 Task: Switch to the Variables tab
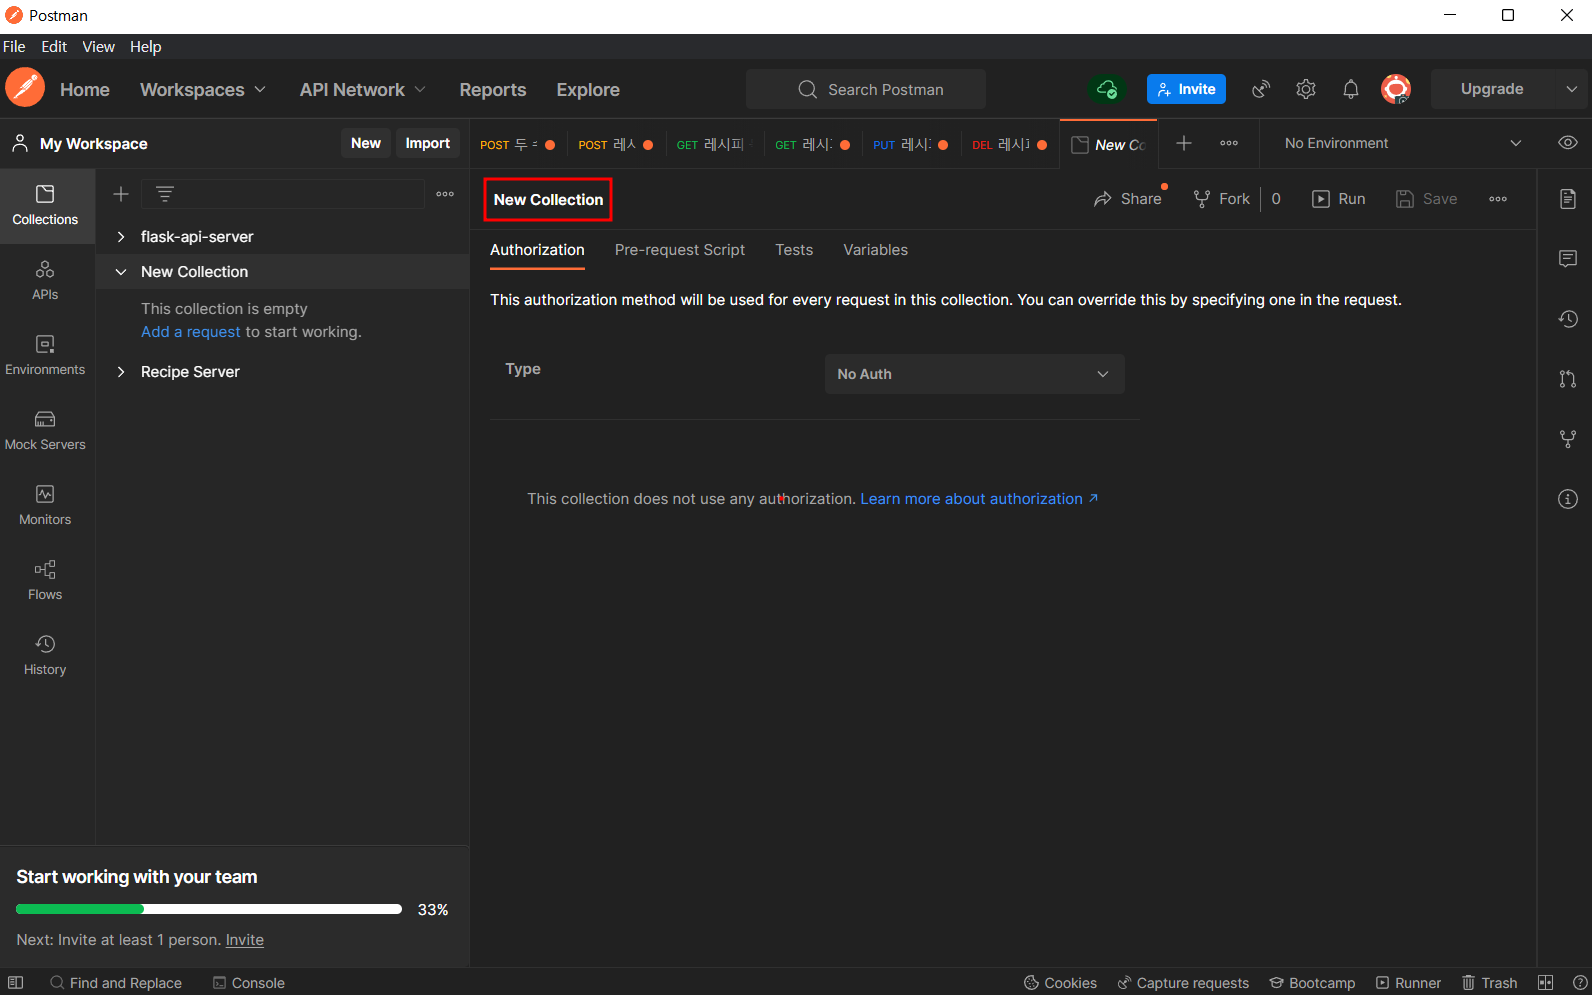coord(875,250)
